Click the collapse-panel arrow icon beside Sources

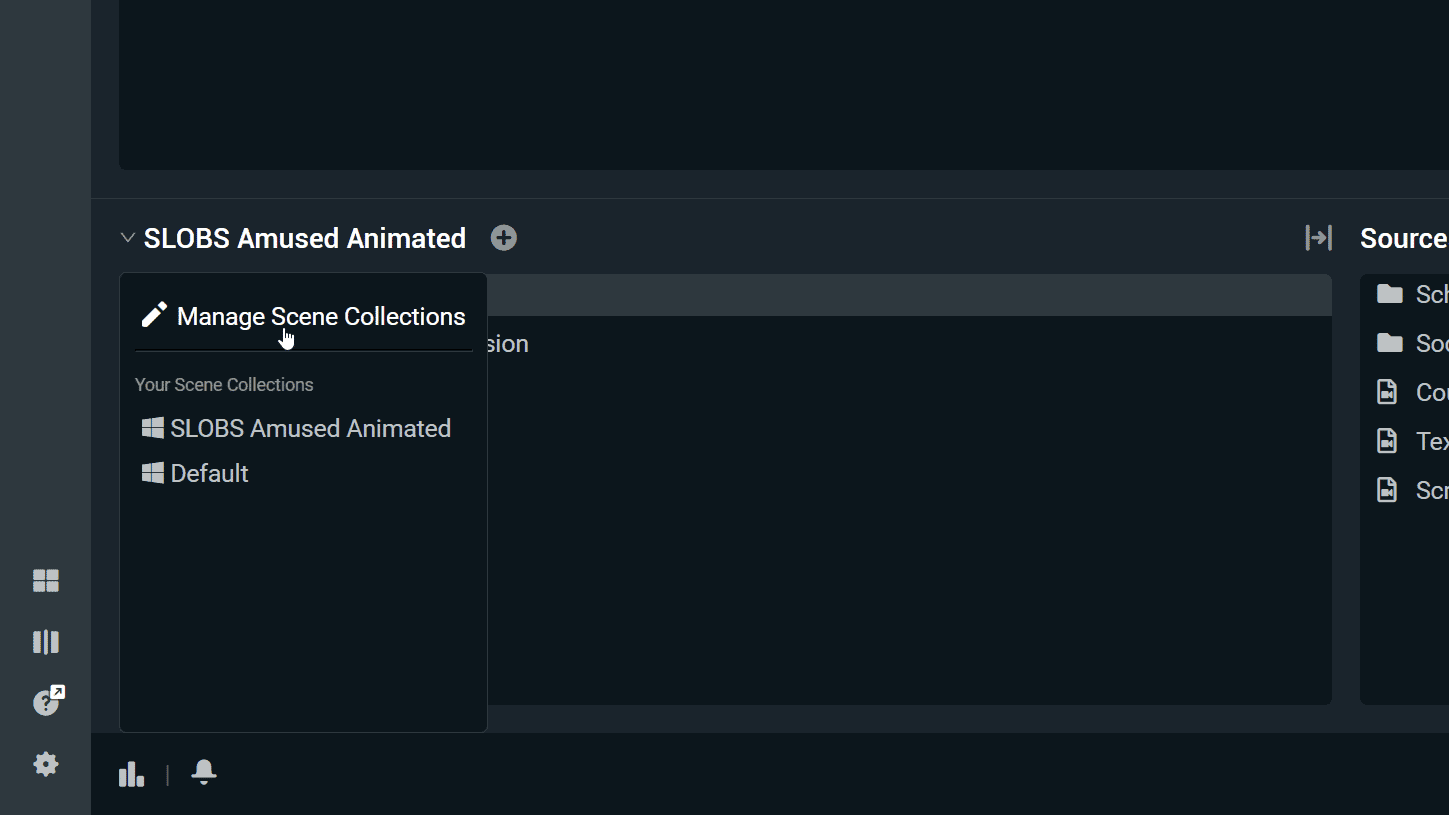coord(1318,238)
